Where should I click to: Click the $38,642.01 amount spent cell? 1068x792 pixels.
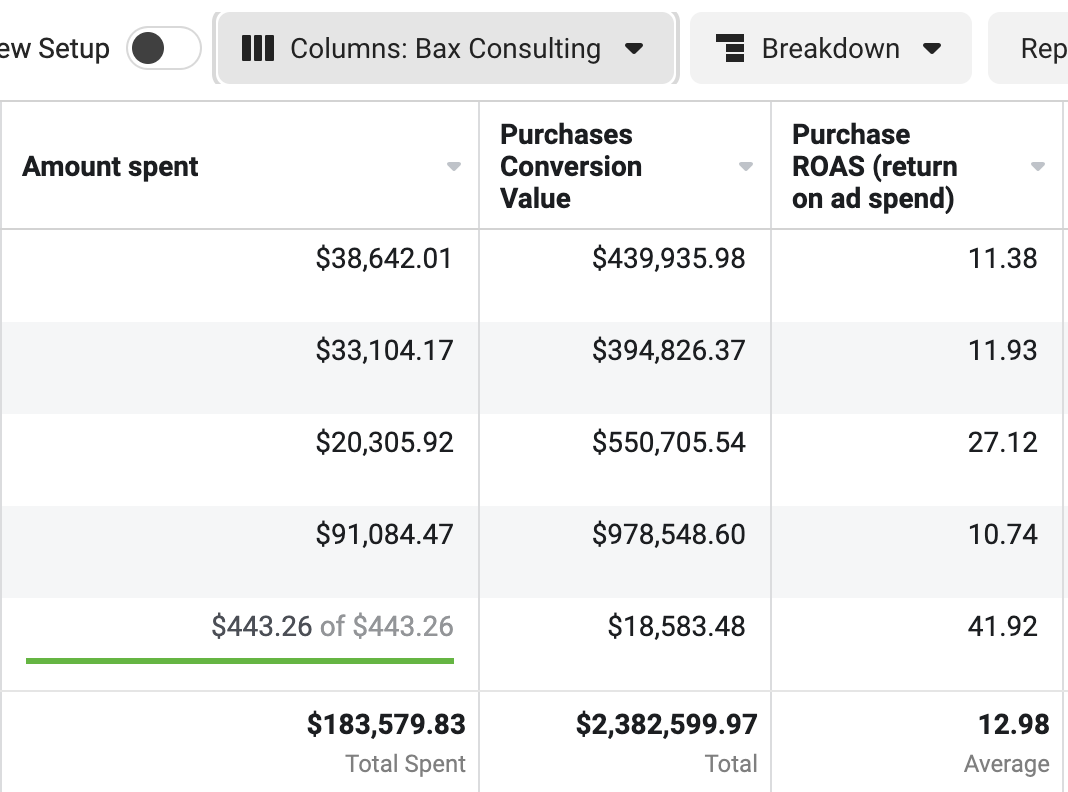(384, 259)
